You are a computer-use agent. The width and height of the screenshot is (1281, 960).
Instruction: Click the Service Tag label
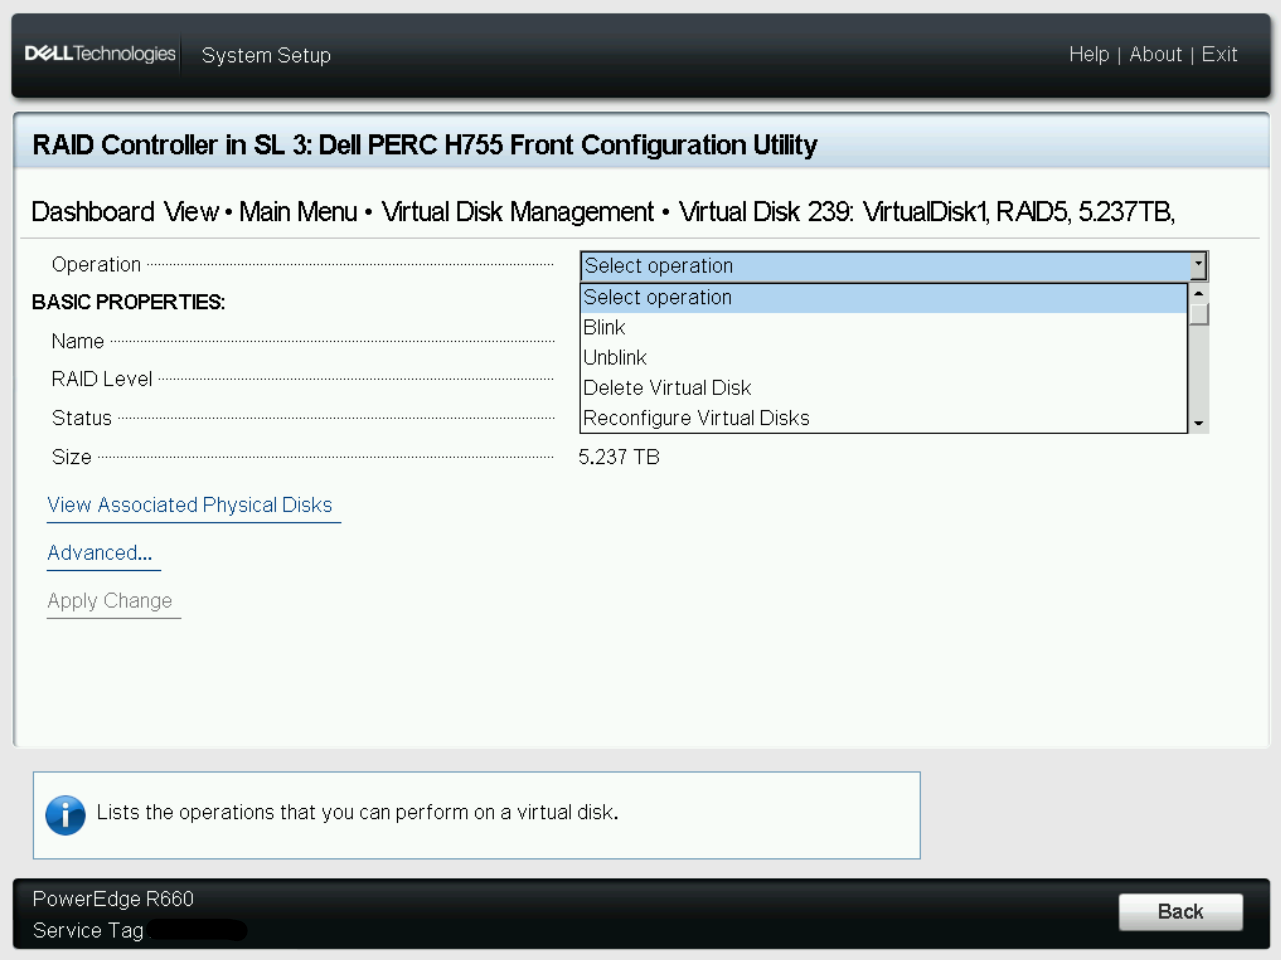click(88, 931)
